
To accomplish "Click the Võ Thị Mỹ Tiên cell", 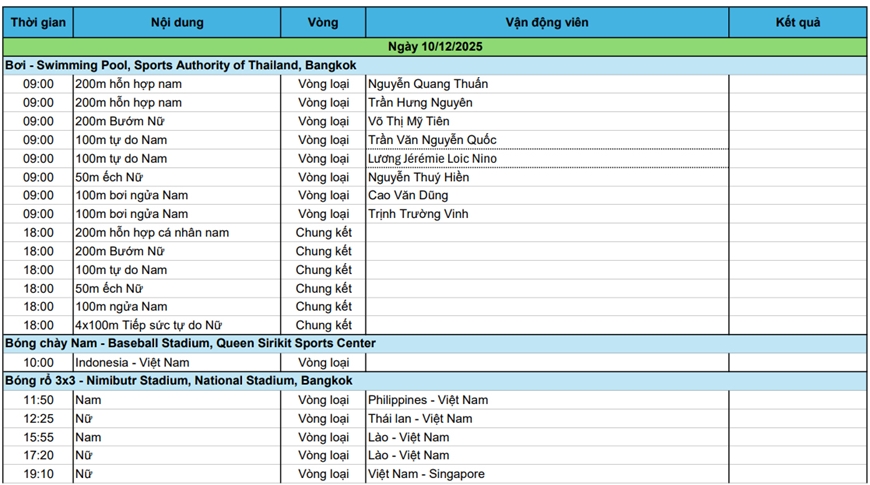I will coord(409,121).
